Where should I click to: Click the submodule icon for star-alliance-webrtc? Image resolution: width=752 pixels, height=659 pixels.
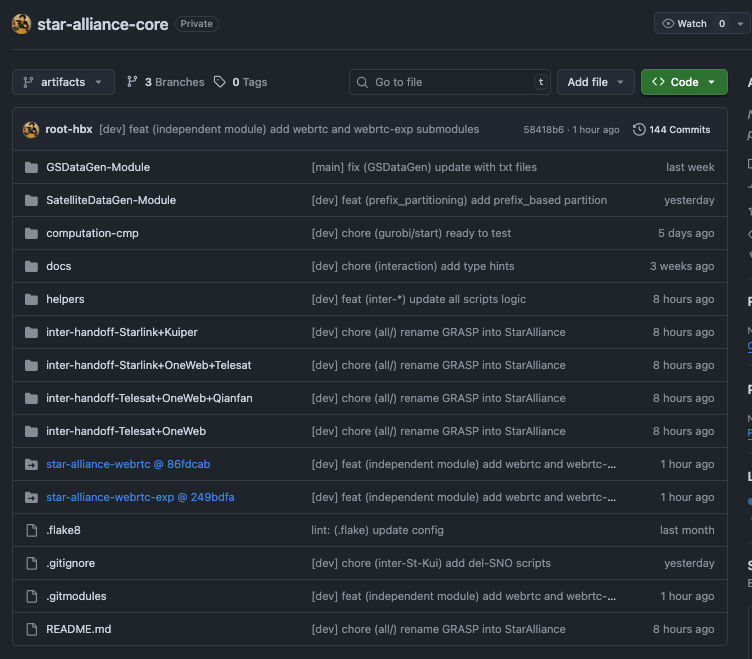31,464
